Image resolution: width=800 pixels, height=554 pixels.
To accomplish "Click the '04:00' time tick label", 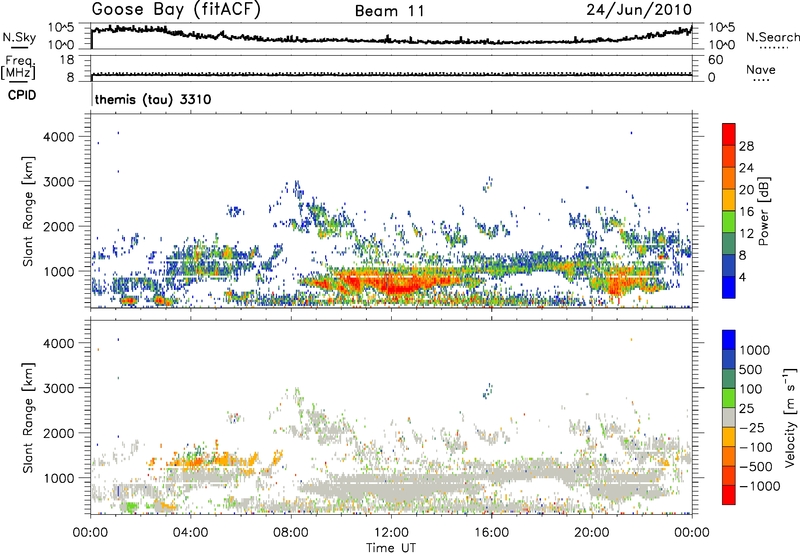I will [191, 533].
